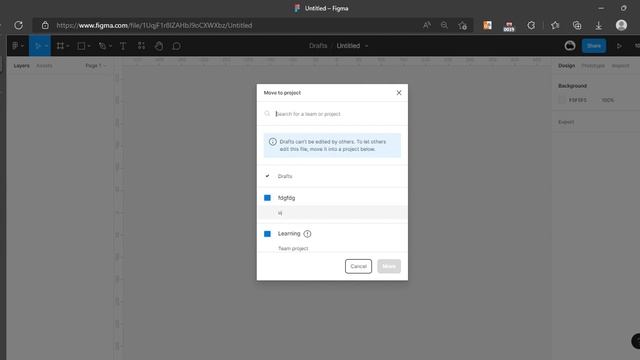
Task: Open browser Downloads
Action: point(598,25)
